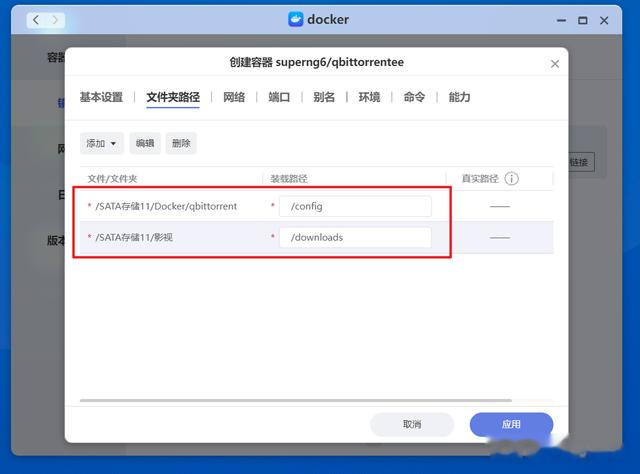
Task: Maximize the docker window
Action: click(583, 20)
